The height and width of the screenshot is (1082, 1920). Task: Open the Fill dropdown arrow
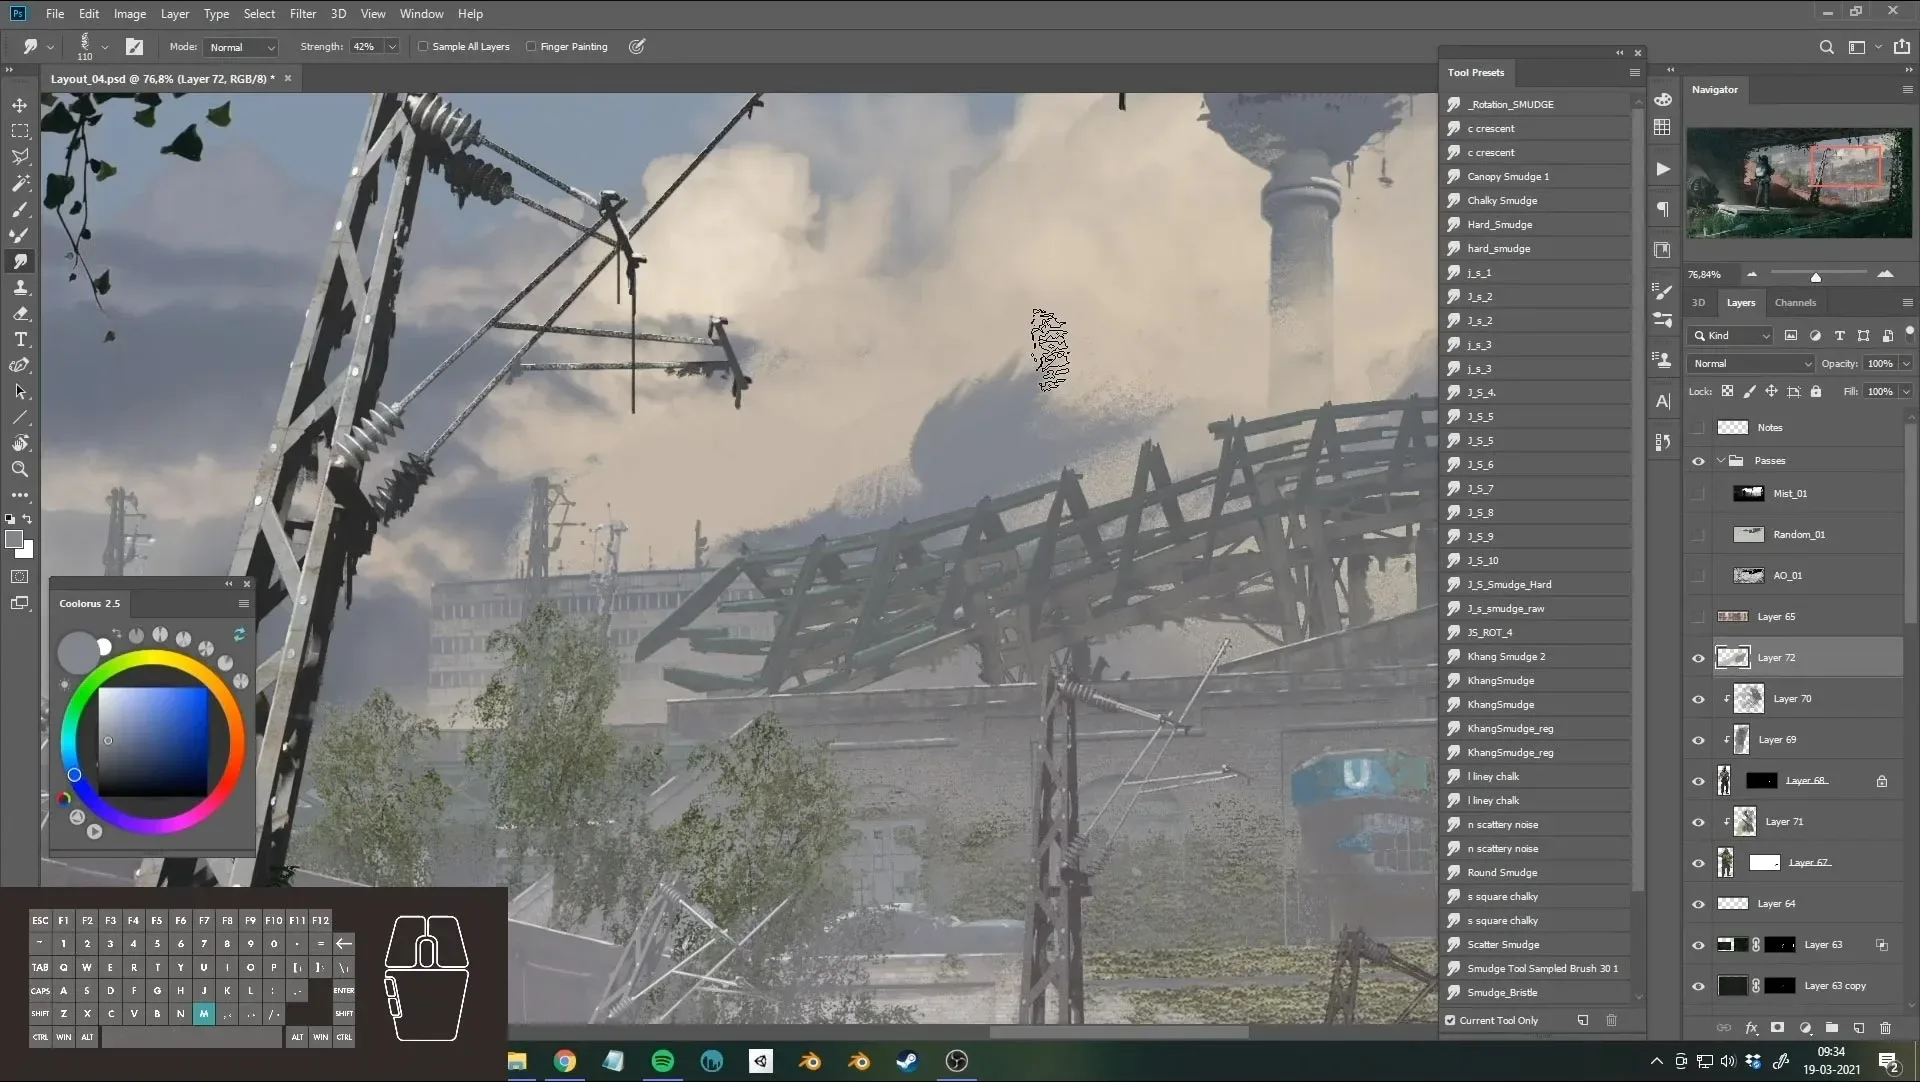(1906, 392)
